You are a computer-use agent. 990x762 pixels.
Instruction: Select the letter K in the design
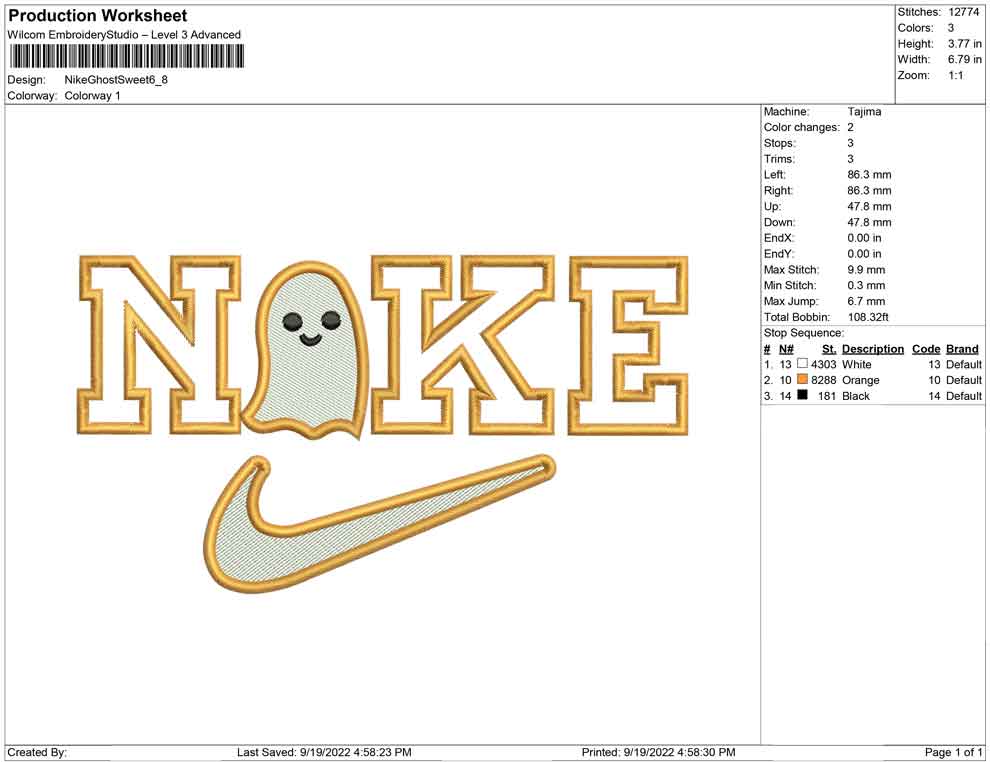[462, 345]
